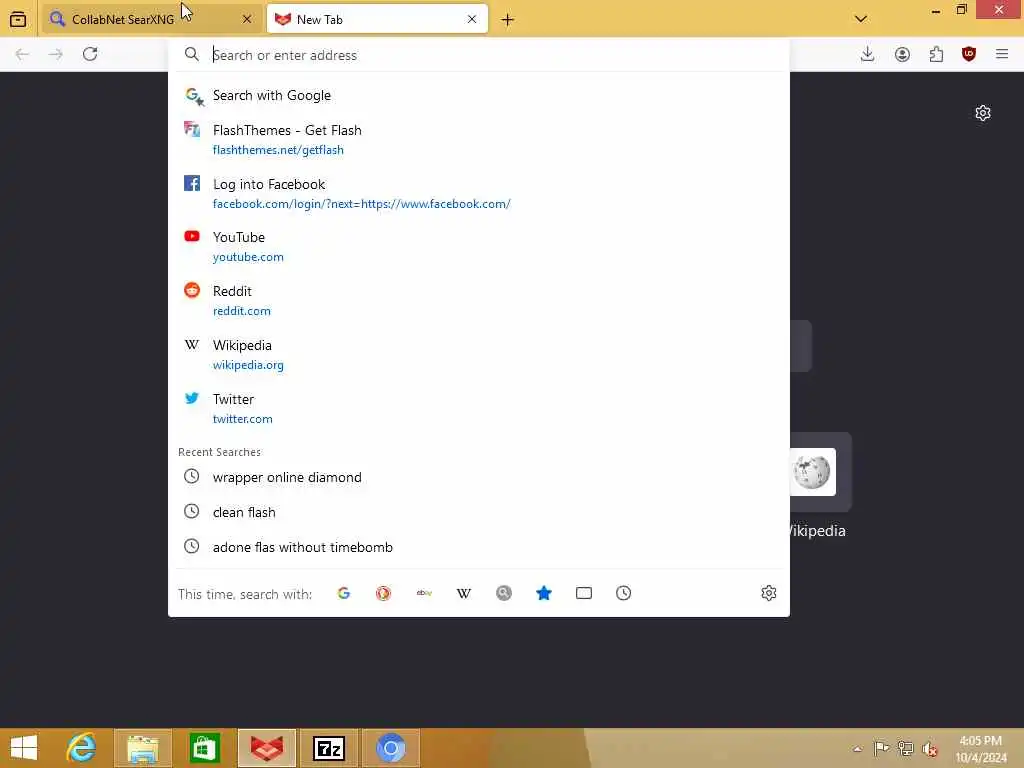
Task: Click the reddit.com URL text
Action: pos(242,312)
